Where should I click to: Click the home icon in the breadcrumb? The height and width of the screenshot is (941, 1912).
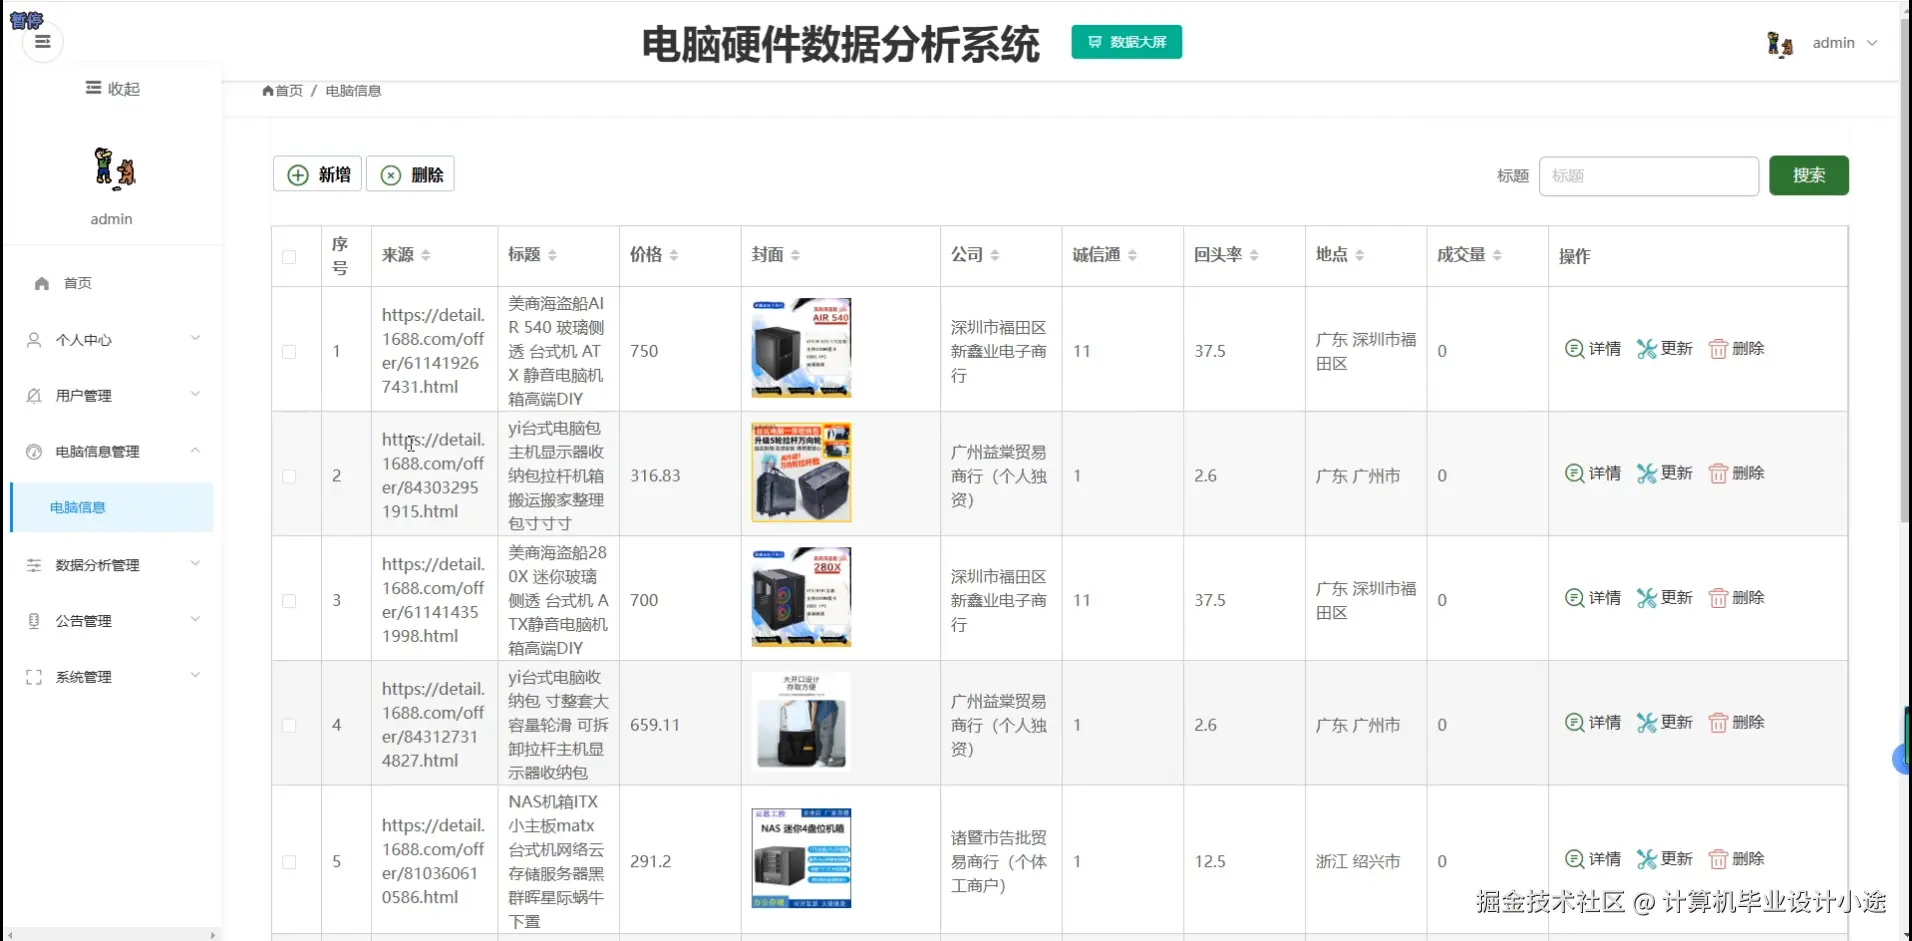click(x=267, y=90)
